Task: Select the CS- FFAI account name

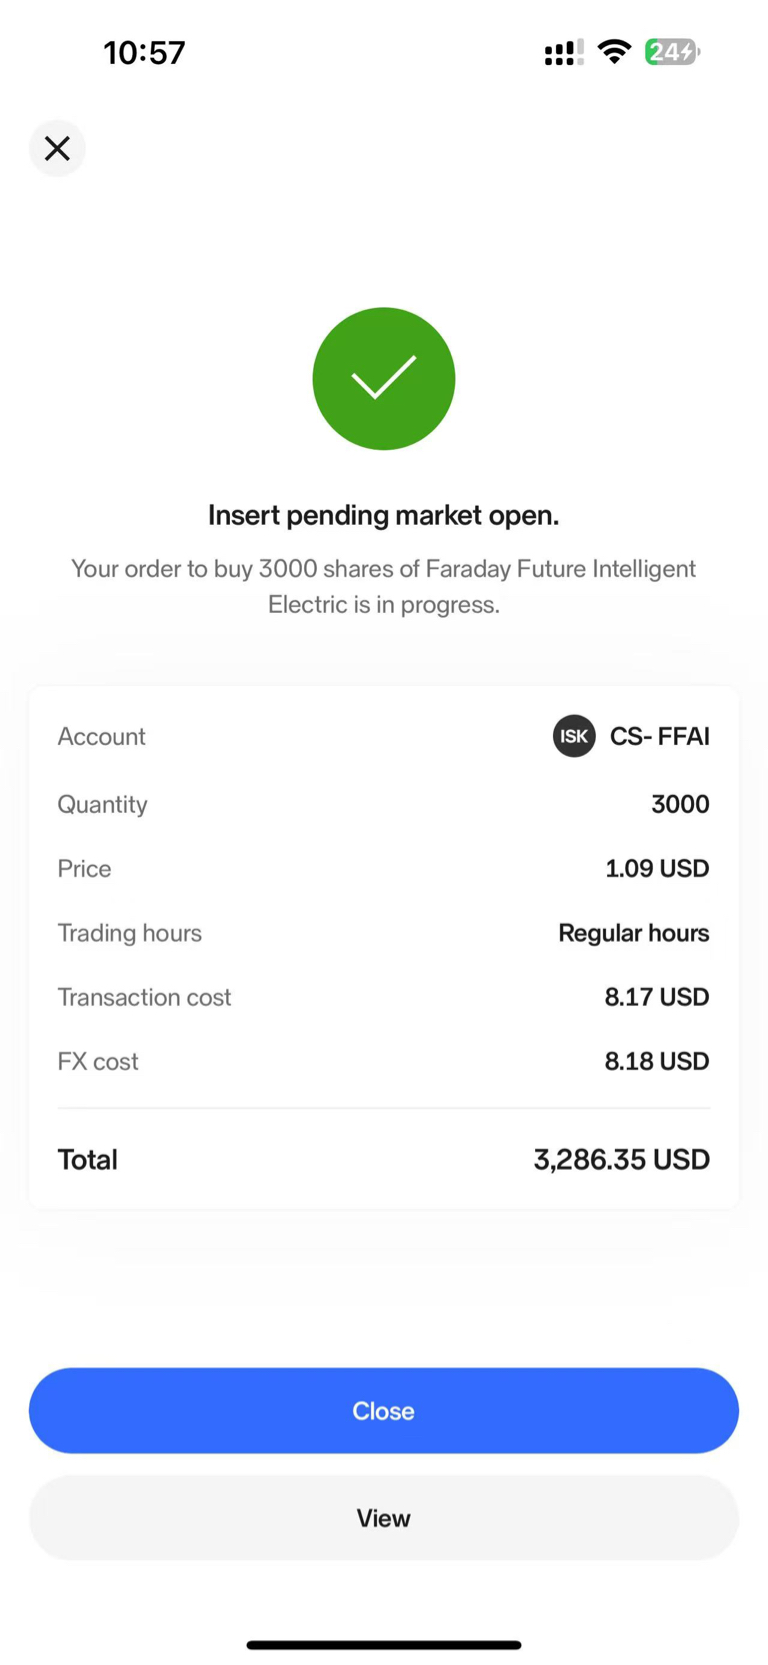Action: [x=659, y=736]
